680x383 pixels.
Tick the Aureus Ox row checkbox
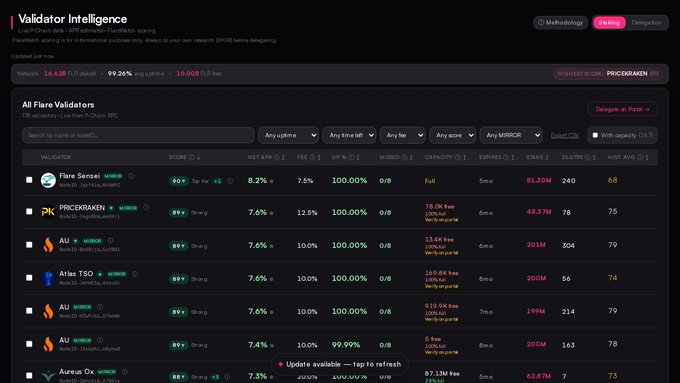click(x=29, y=376)
